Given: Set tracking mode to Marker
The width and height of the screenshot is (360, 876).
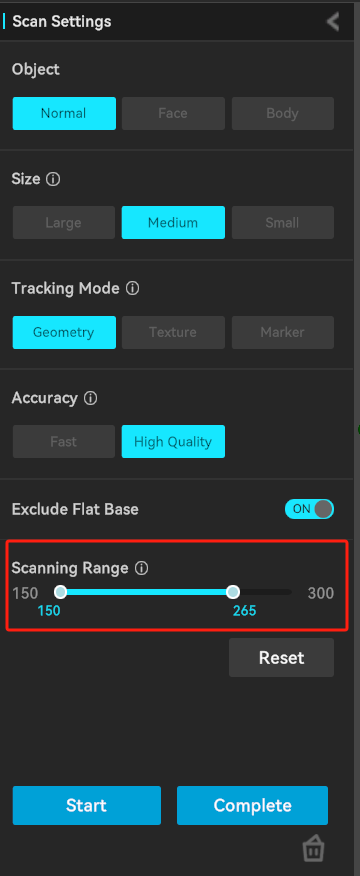Looking at the screenshot, I should [x=283, y=332].
